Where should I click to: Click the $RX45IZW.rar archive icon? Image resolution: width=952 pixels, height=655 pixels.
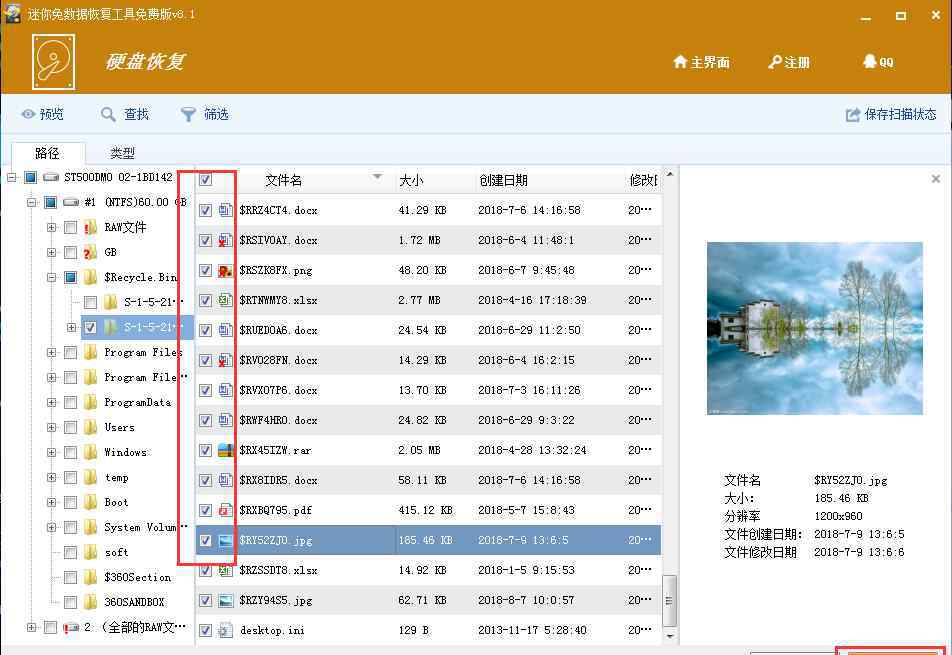pyautogui.click(x=225, y=450)
